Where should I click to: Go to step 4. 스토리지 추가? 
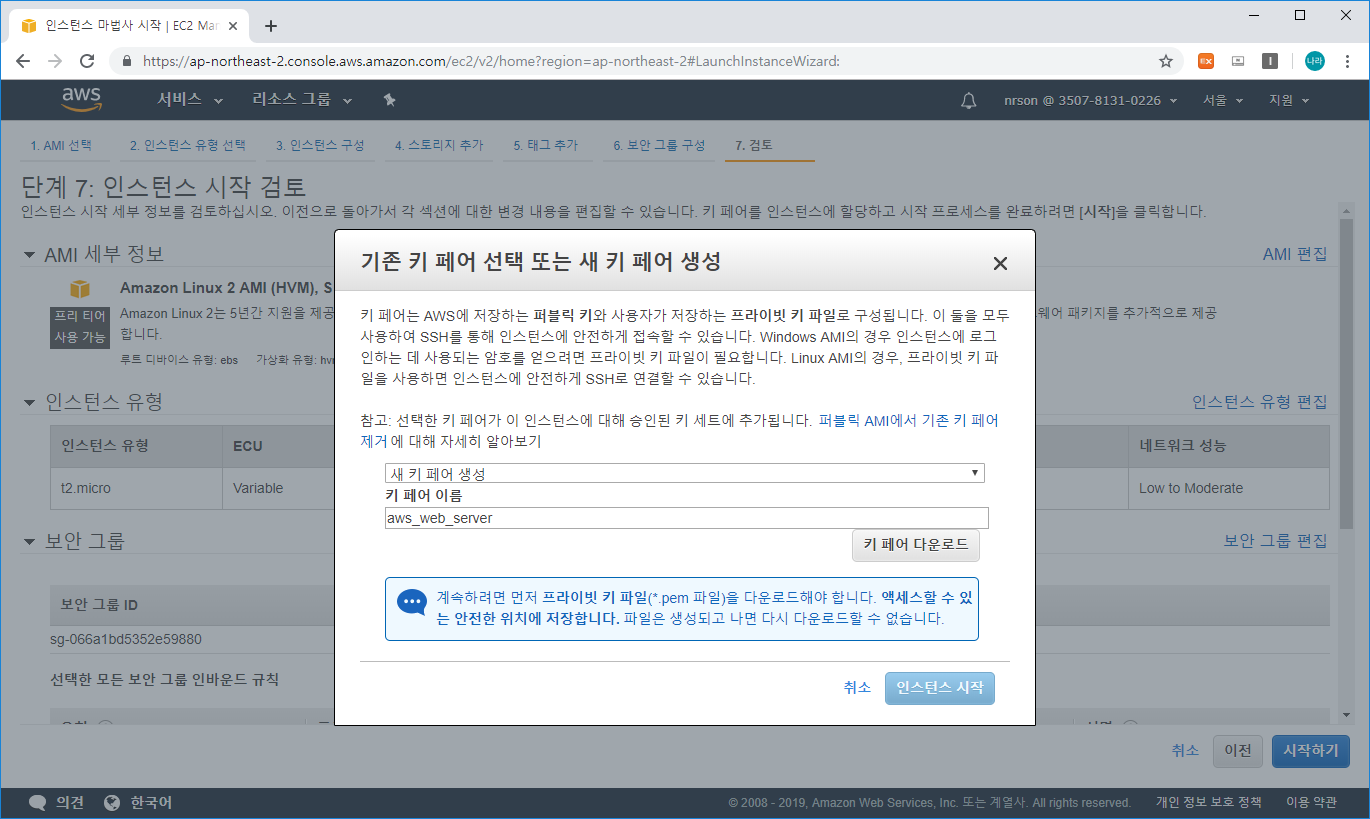point(438,146)
